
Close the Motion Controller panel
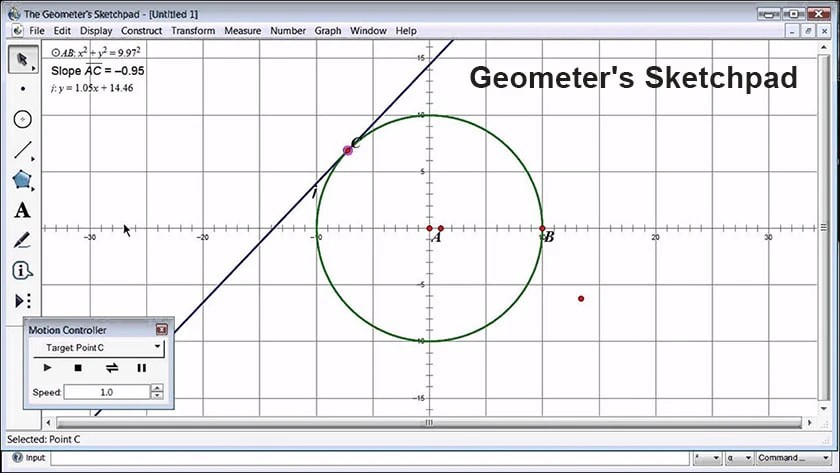(162, 329)
